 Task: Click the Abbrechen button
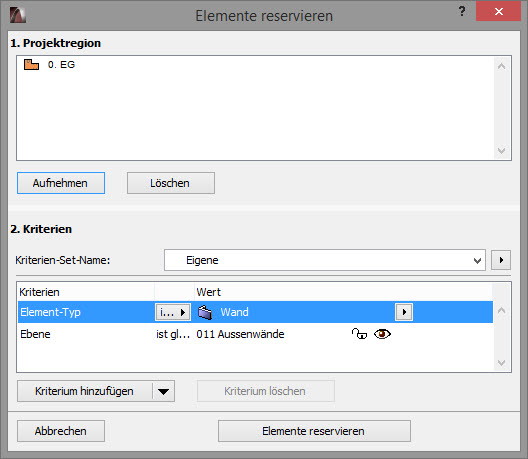click(61, 431)
